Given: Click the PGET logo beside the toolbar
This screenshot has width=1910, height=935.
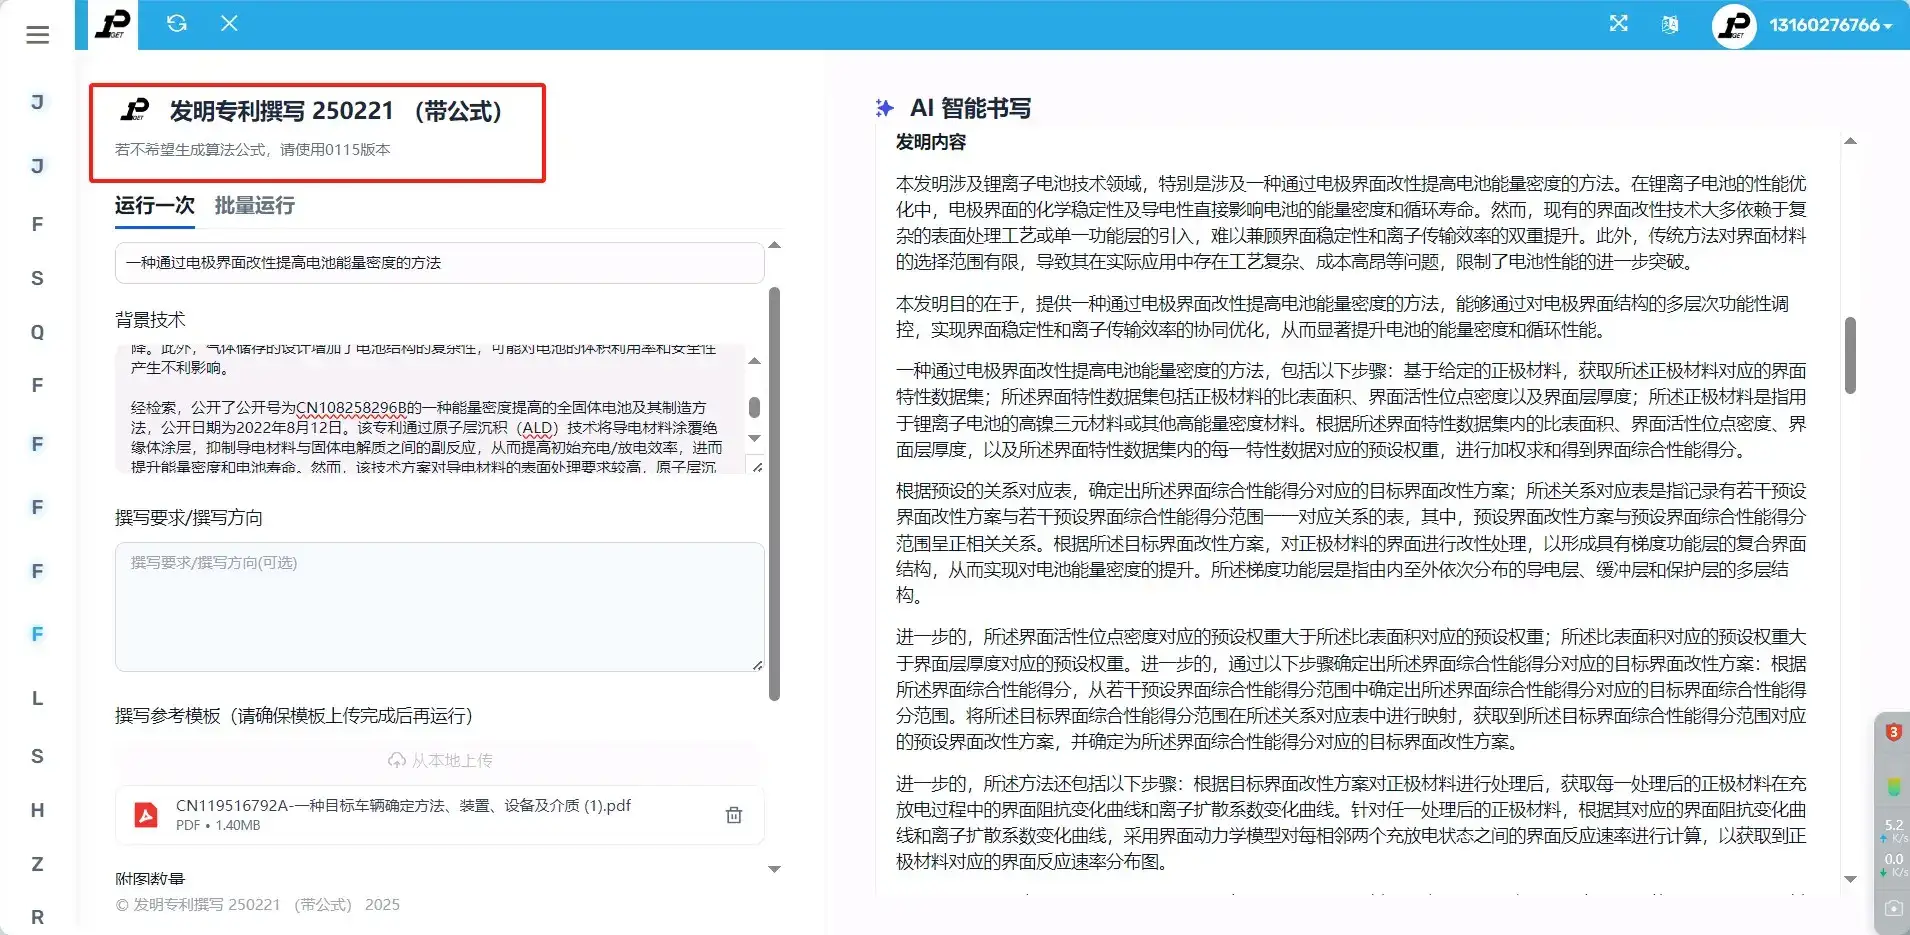Looking at the screenshot, I should click(113, 24).
